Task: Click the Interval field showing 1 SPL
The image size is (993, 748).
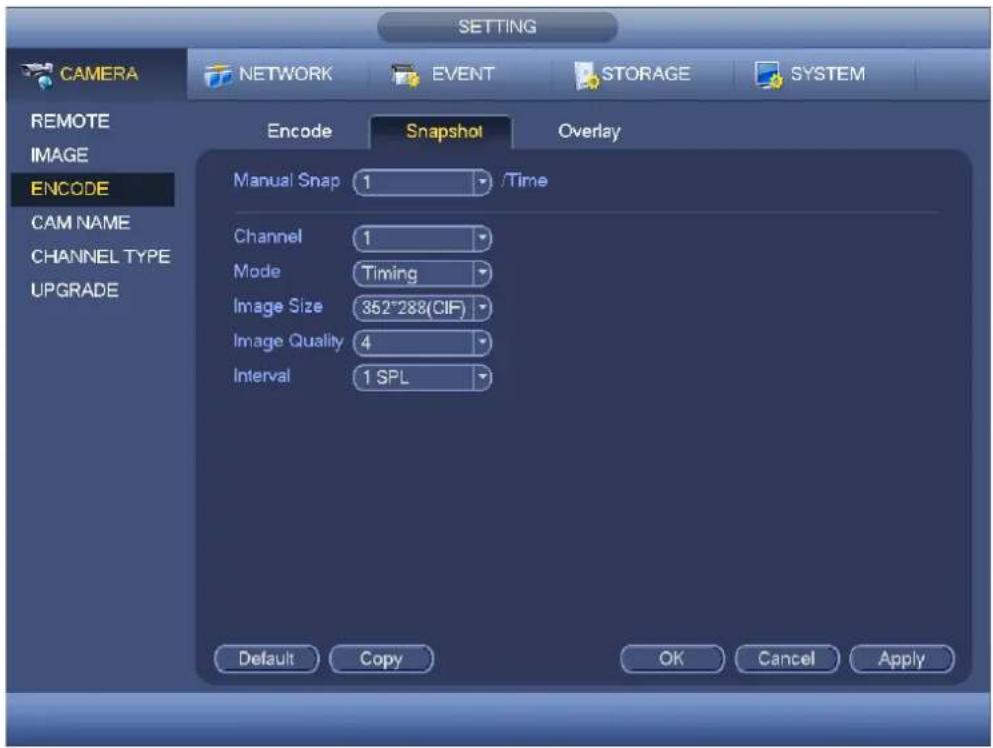Action: [x=422, y=378]
